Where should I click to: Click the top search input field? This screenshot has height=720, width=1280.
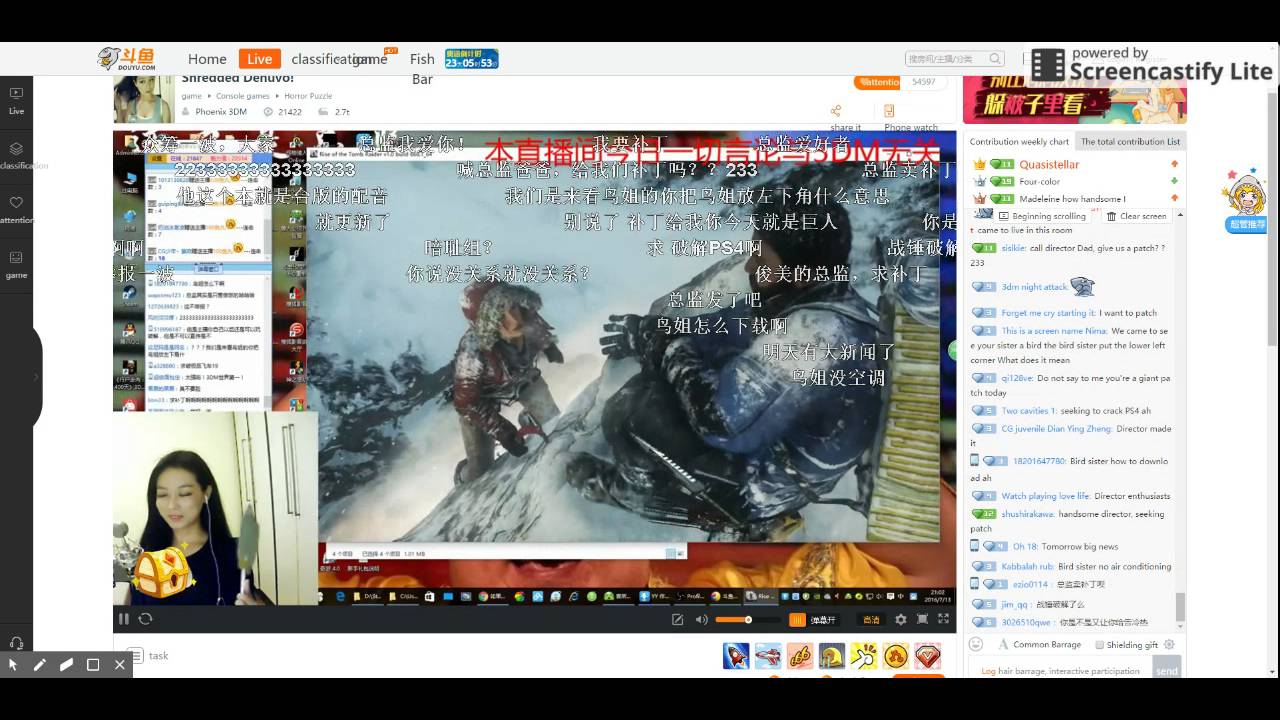pyautogui.click(x=947, y=59)
